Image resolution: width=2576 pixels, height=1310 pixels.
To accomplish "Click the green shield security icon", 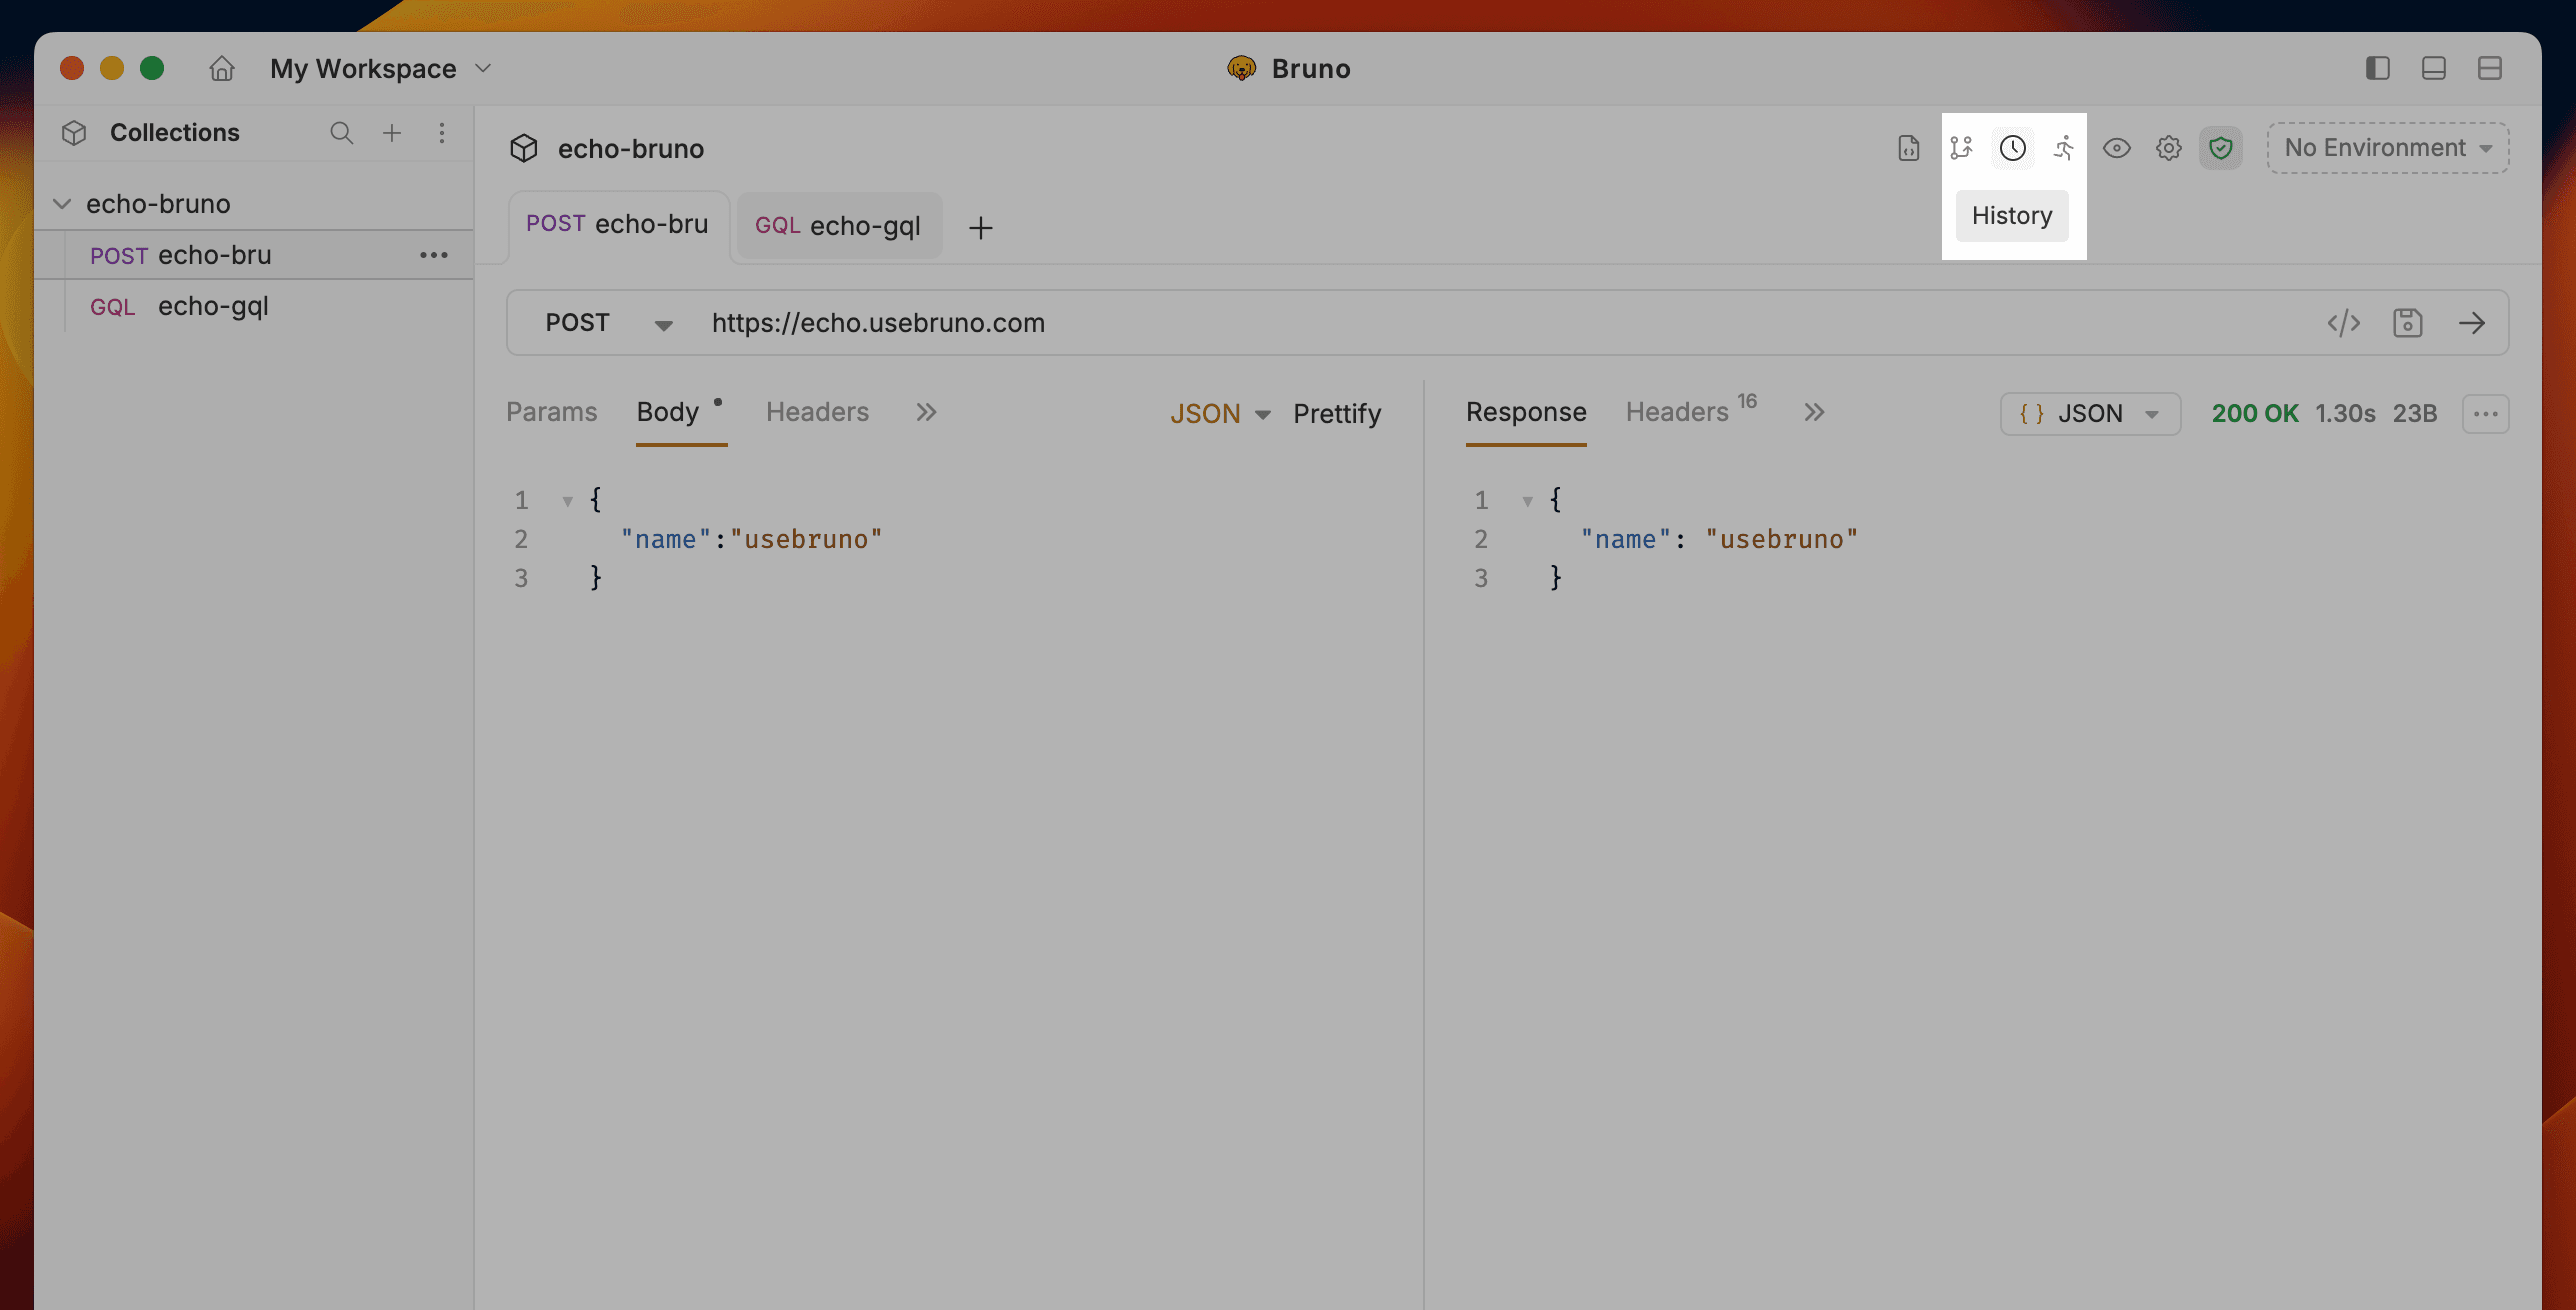I will 2220,148.
